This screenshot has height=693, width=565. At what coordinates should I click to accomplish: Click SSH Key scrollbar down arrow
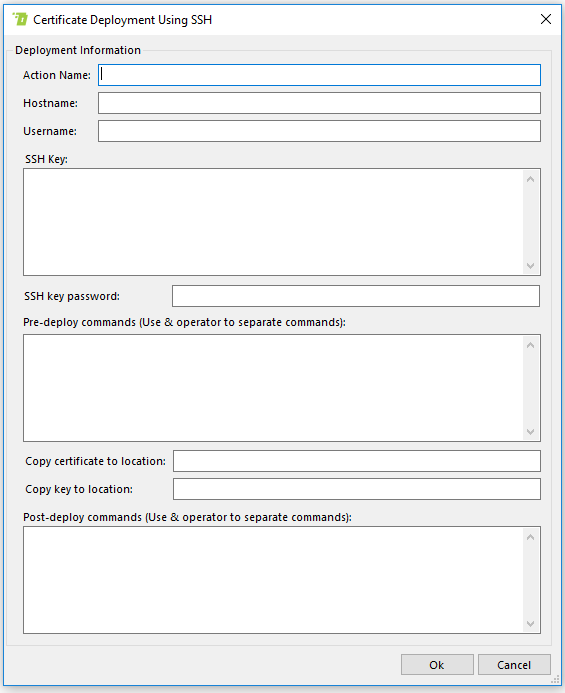[531, 266]
